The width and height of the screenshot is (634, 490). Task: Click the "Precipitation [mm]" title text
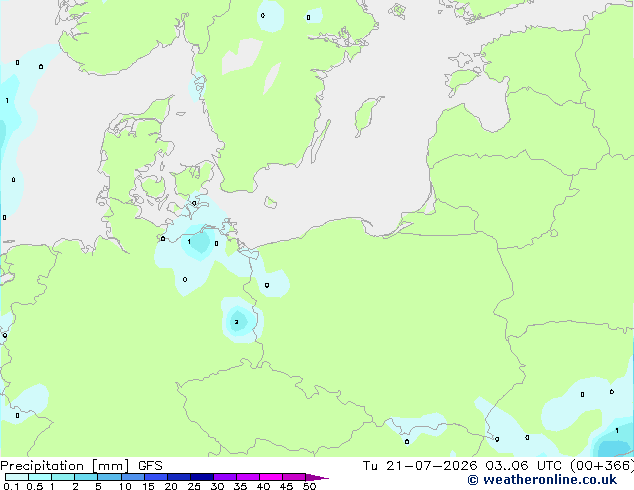65,466
